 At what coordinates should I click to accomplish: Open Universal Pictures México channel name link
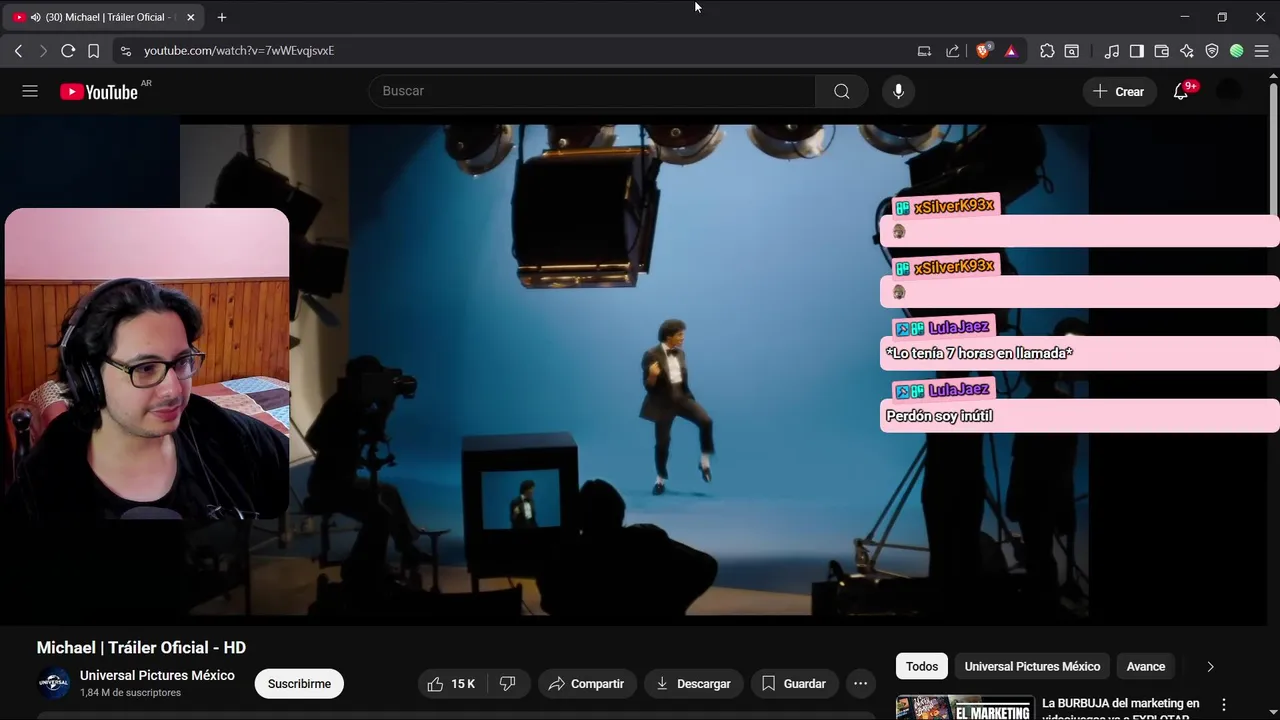coord(157,675)
